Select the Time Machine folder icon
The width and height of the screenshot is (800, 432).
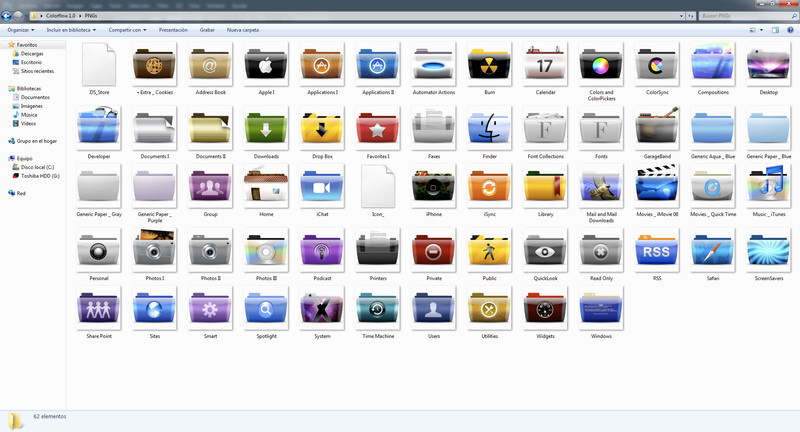[x=378, y=309]
